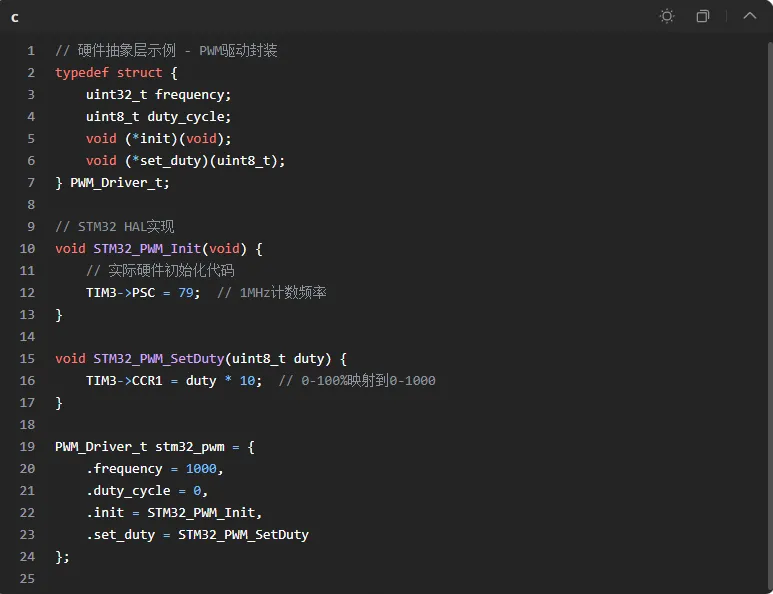Toggle light theme sun icon
773x594 pixels.
point(667,16)
